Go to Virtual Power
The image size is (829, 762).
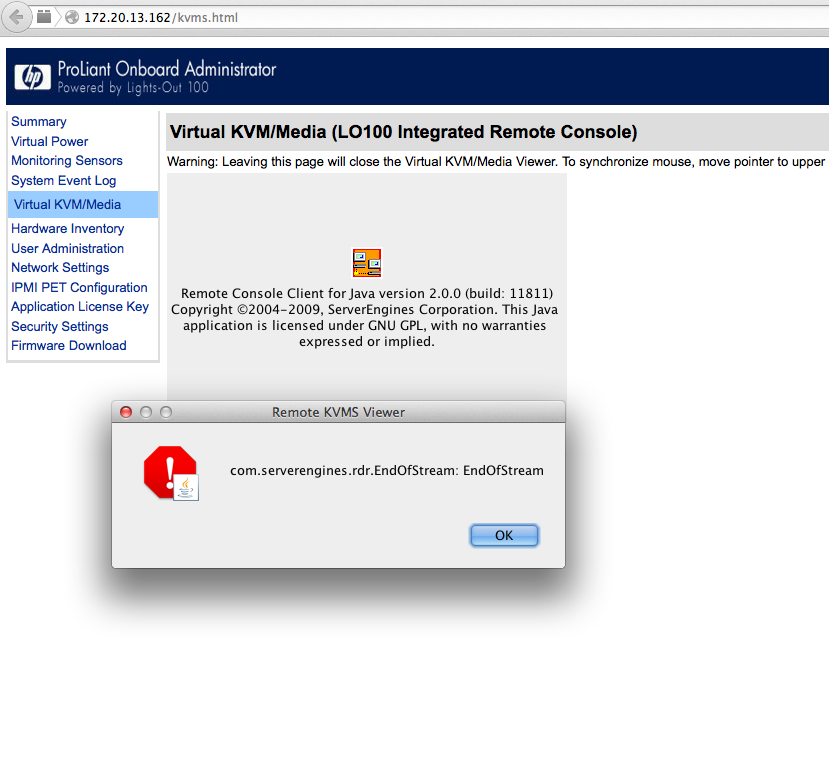tap(50, 142)
